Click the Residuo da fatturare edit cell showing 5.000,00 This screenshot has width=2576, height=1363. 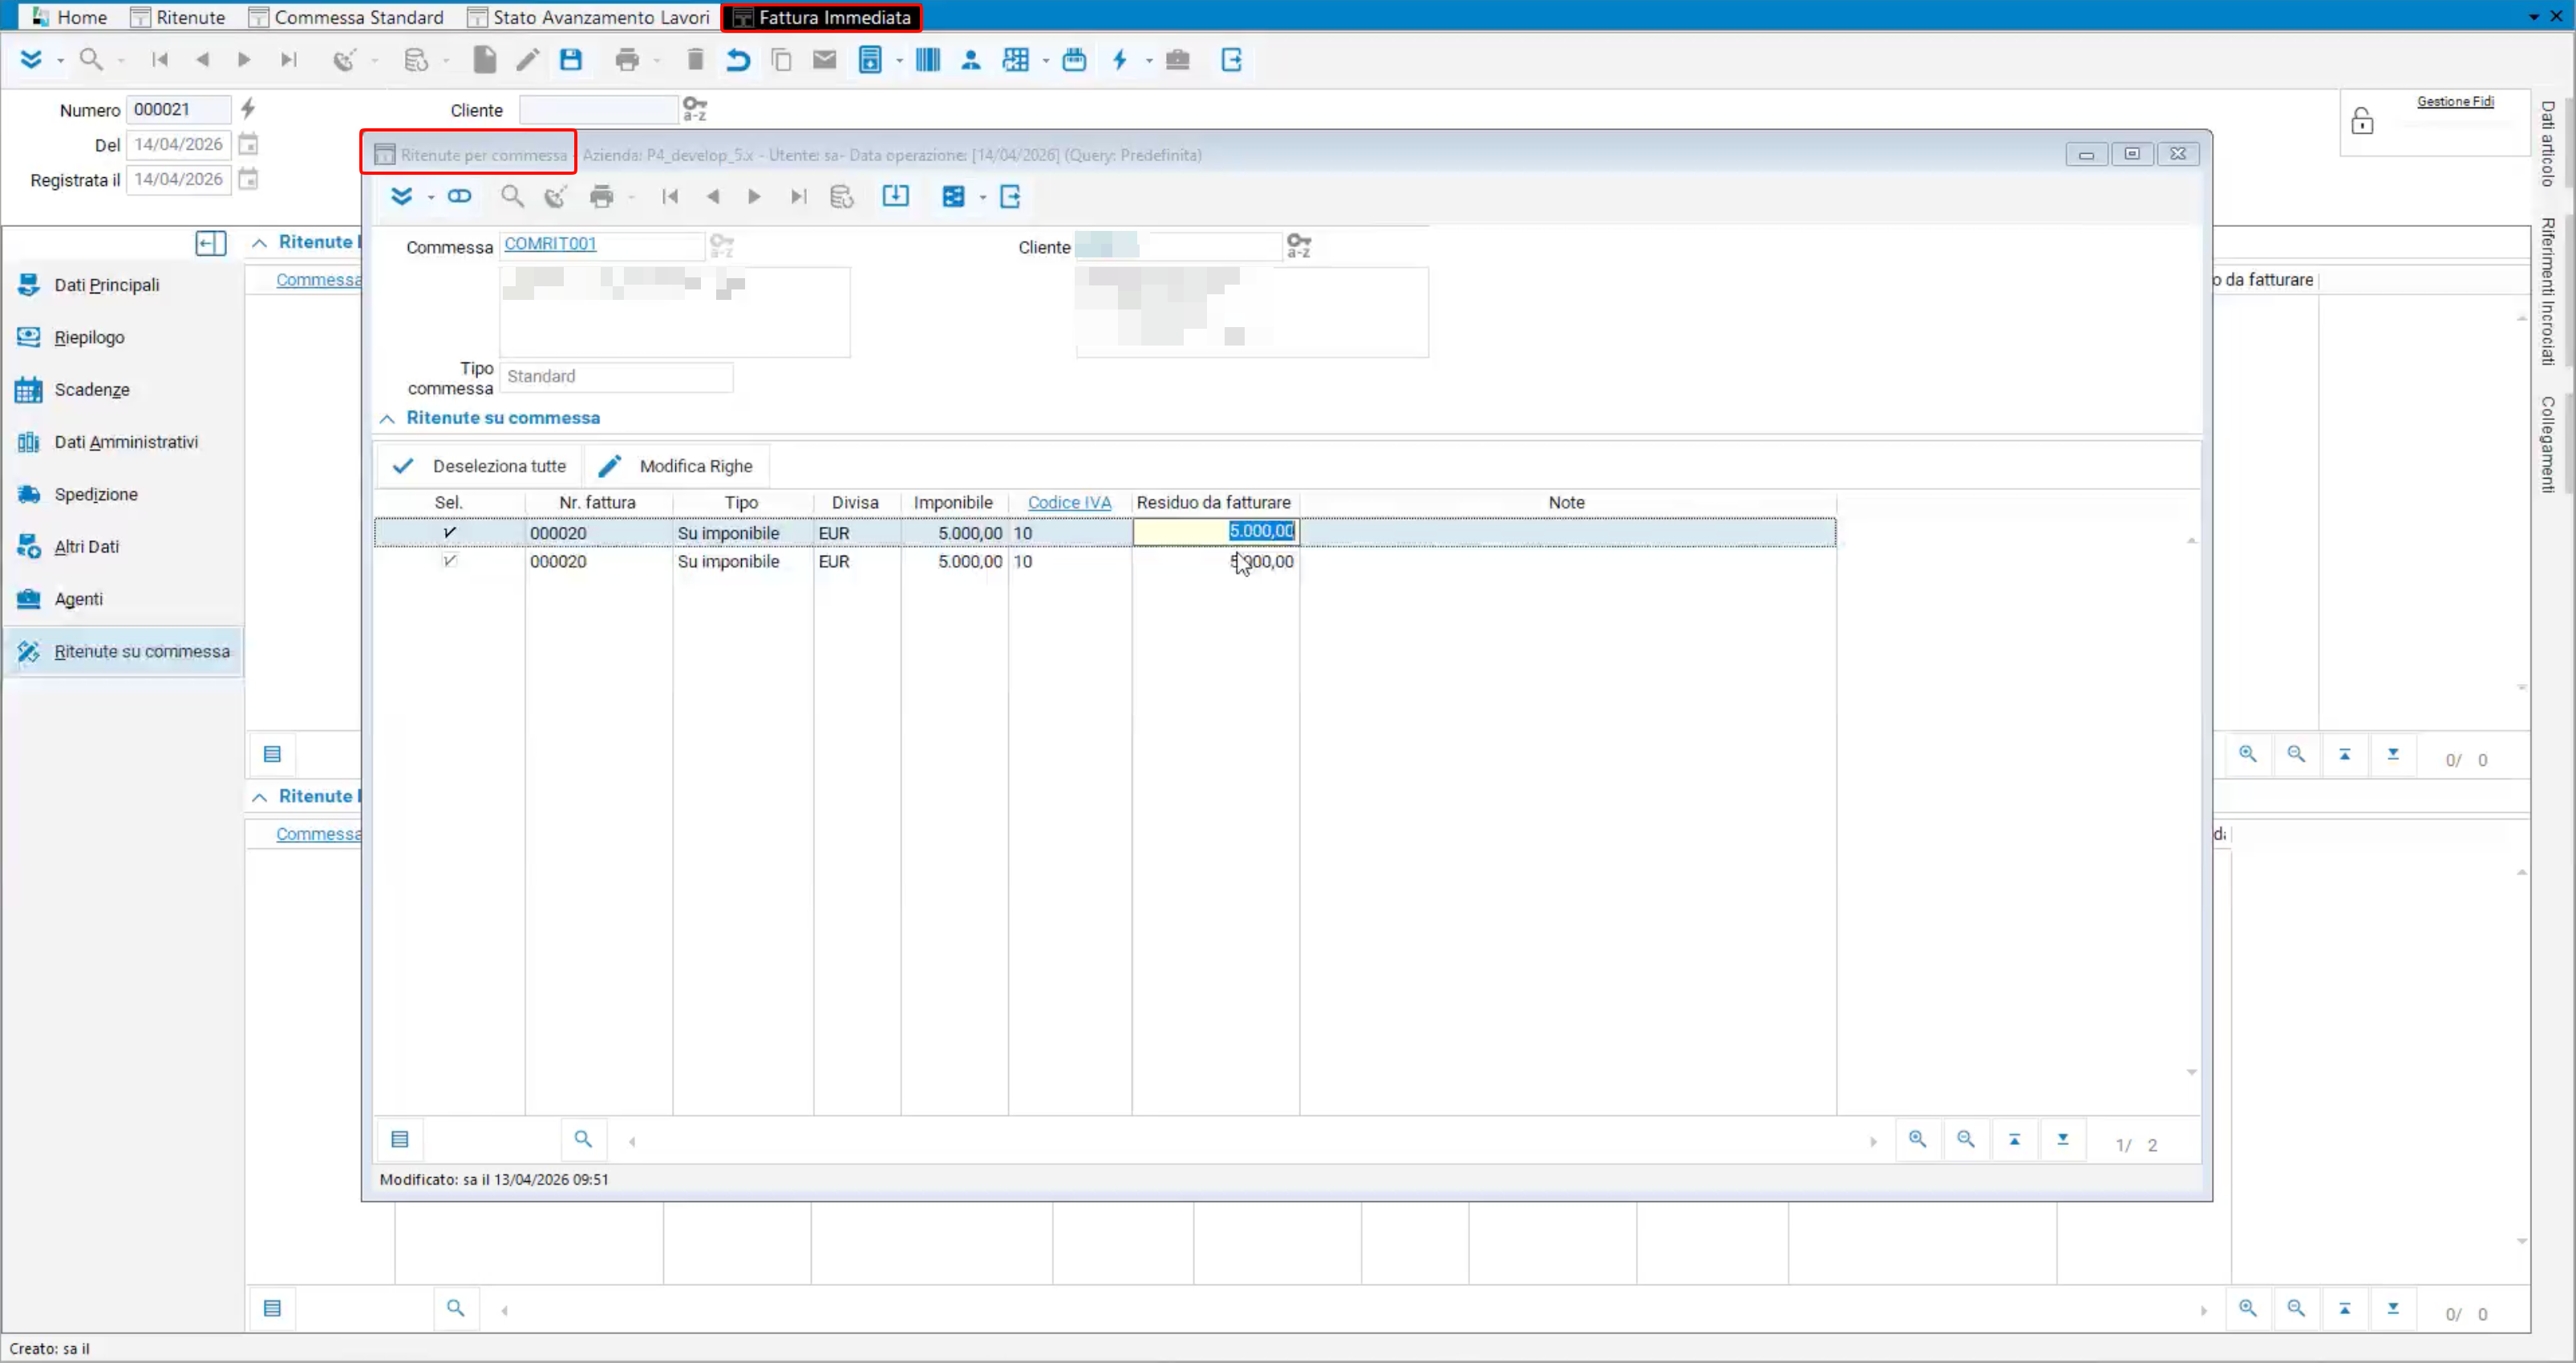tap(1215, 532)
